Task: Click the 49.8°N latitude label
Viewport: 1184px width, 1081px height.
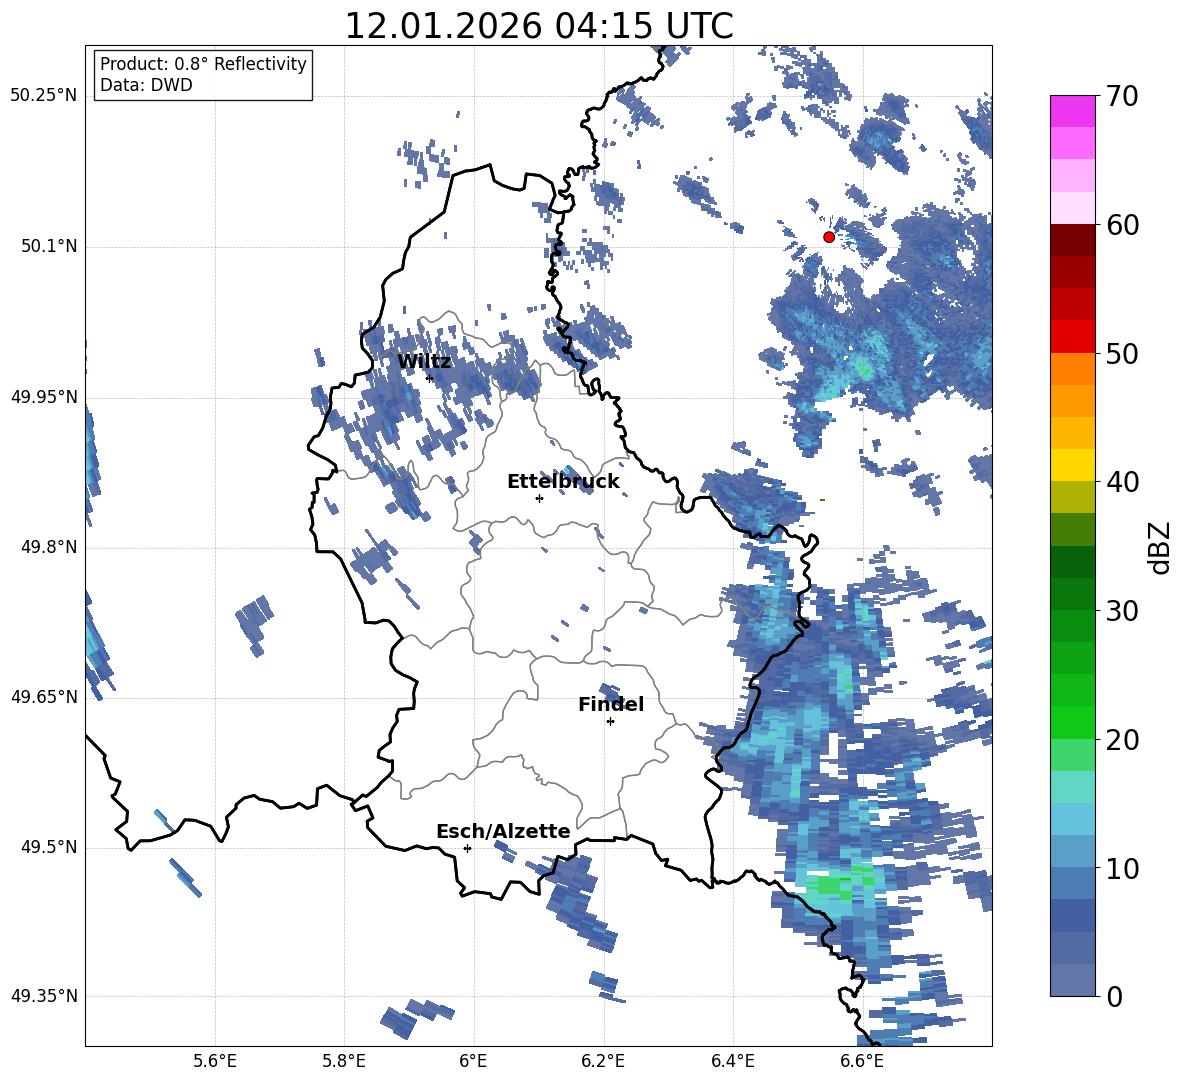Action: [49, 547]
